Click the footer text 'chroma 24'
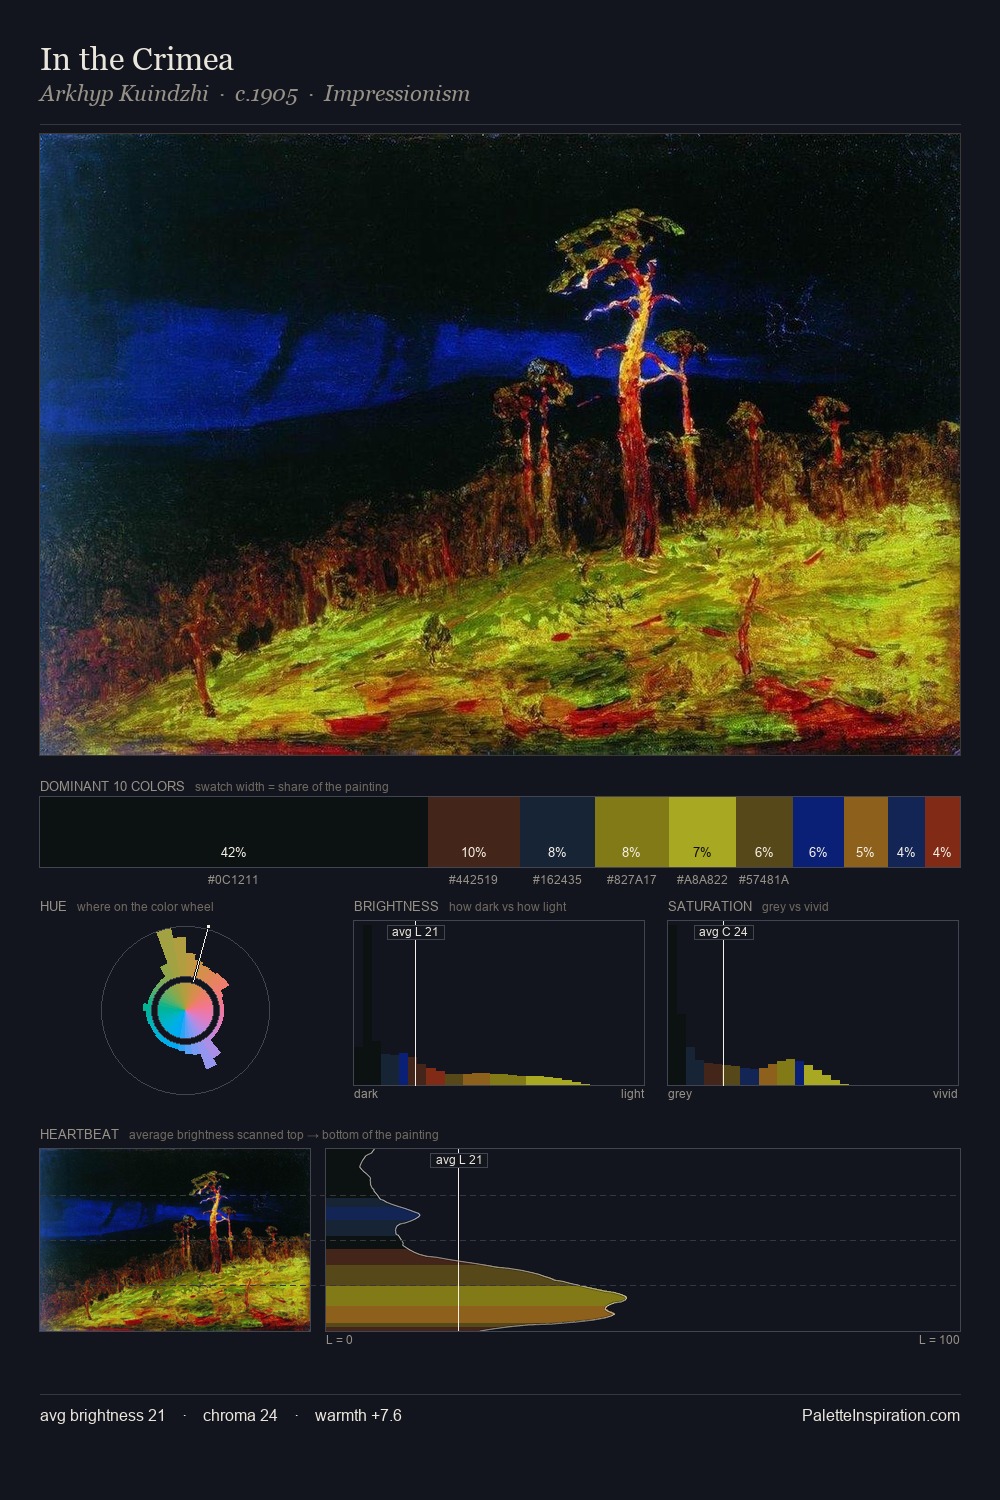 (240, 1415)
